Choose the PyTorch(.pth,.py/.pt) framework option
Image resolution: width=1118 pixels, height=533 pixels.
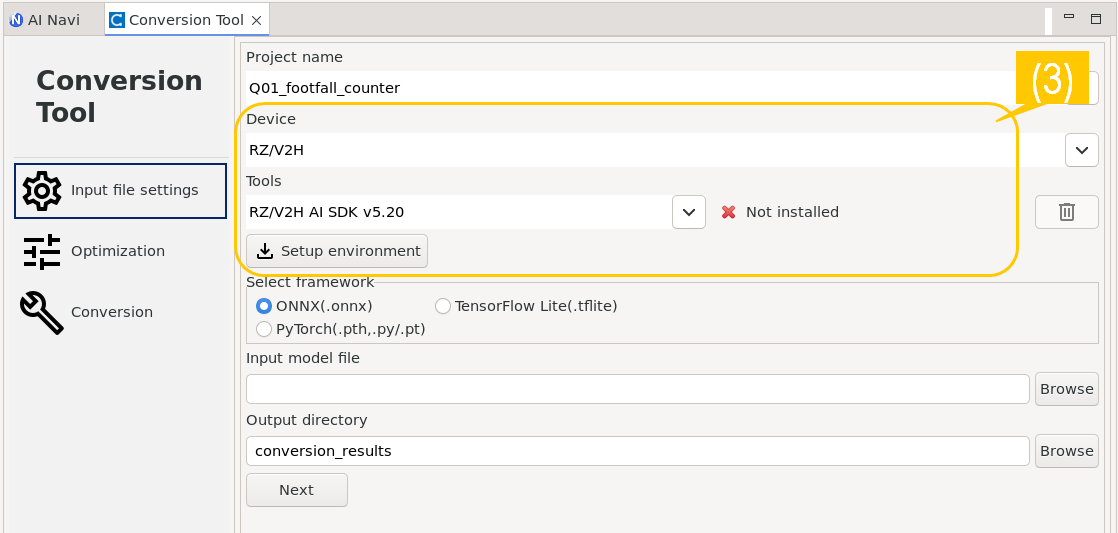[264, 329]
